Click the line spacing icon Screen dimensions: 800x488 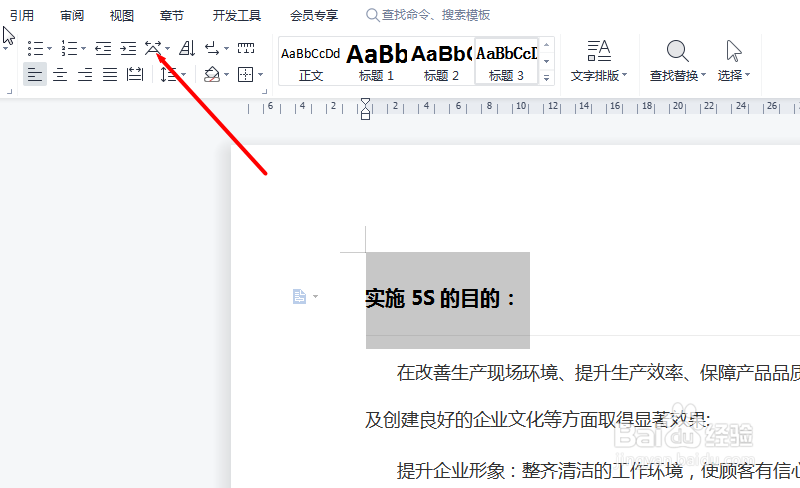point(168,75)
